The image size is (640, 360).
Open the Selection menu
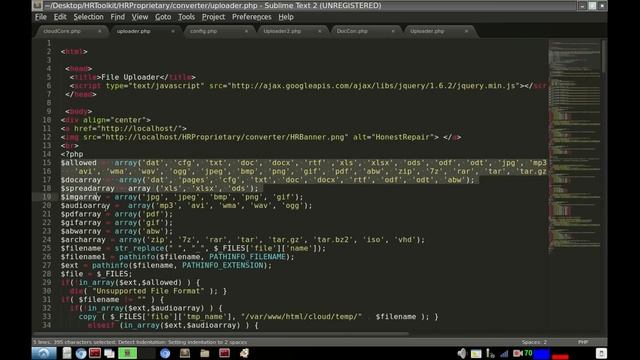click(88, 17)
